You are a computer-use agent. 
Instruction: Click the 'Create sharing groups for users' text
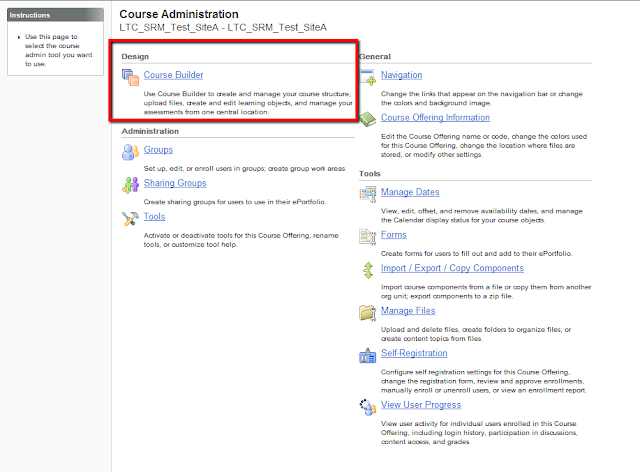pos(234,202)
